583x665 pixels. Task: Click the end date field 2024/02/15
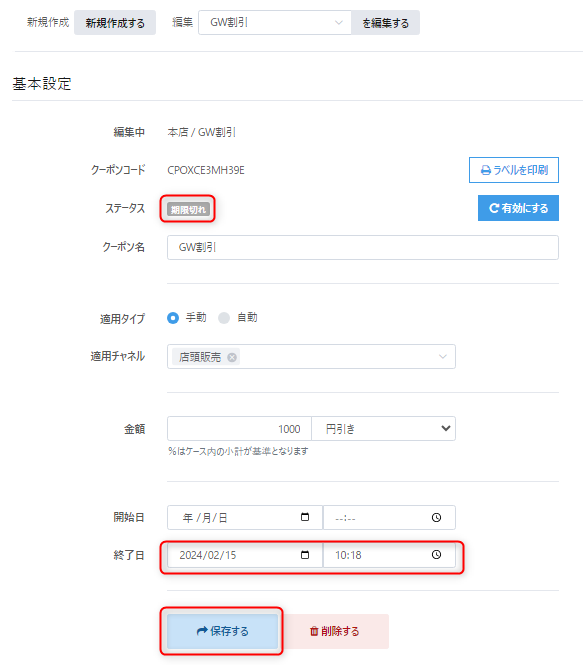[x=245, y=555]
